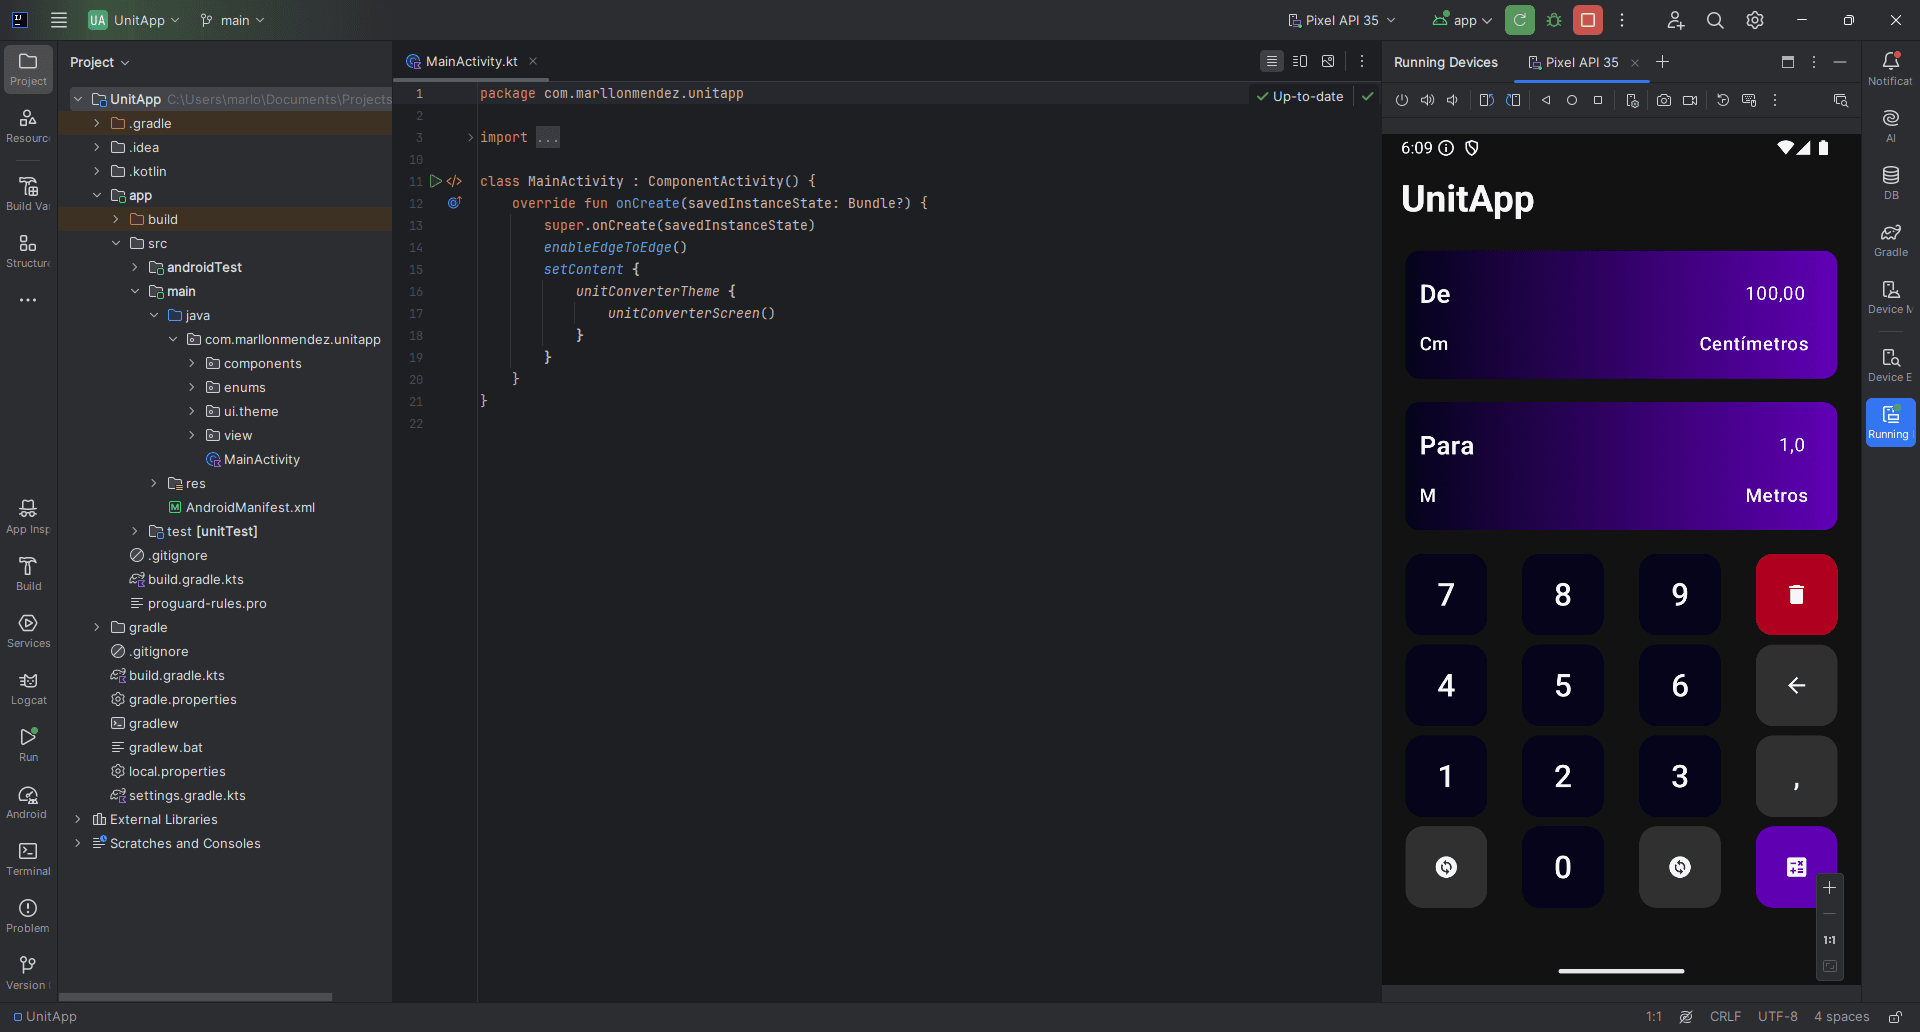Stop the running app with red square

tap(1587, 20)
